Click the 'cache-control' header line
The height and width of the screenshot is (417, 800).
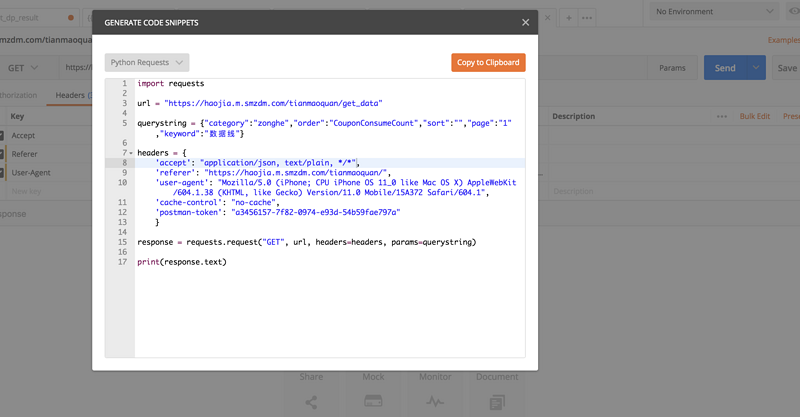pyautogui.click(x=218, y=203)
